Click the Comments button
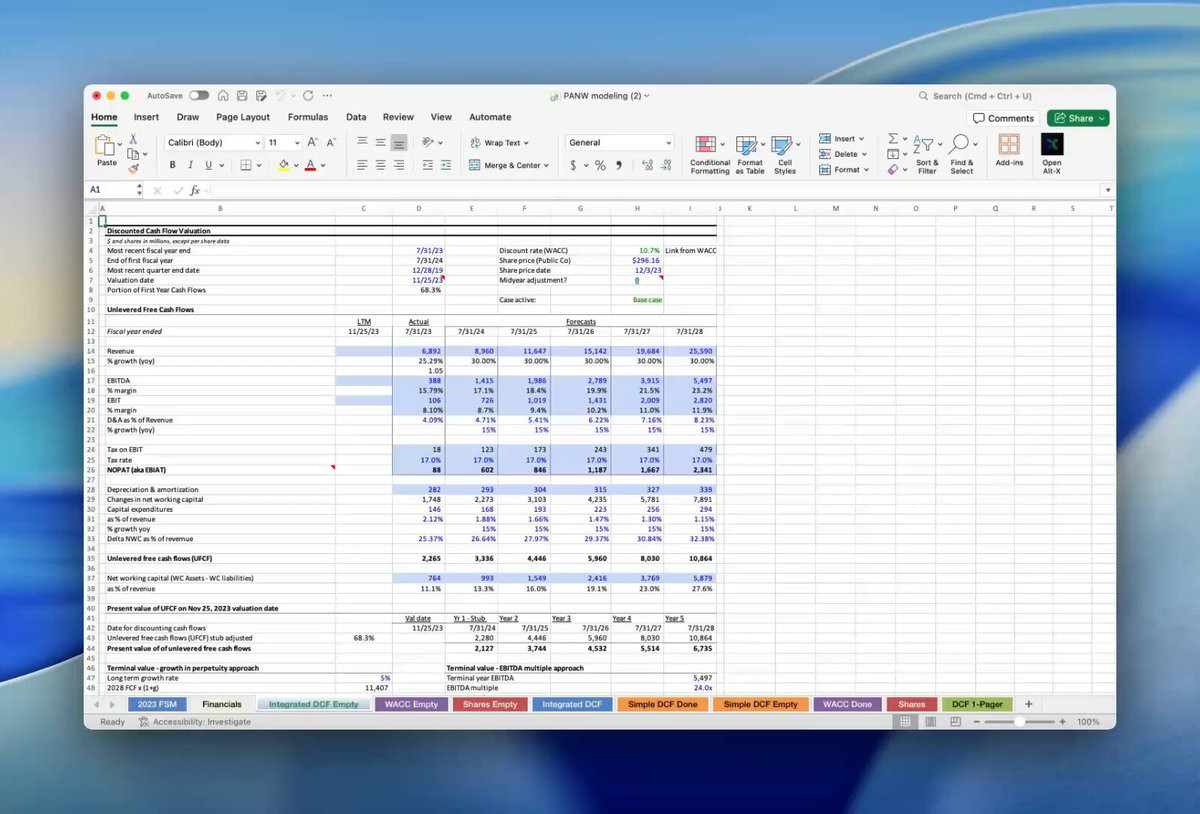 (1003, 118)
